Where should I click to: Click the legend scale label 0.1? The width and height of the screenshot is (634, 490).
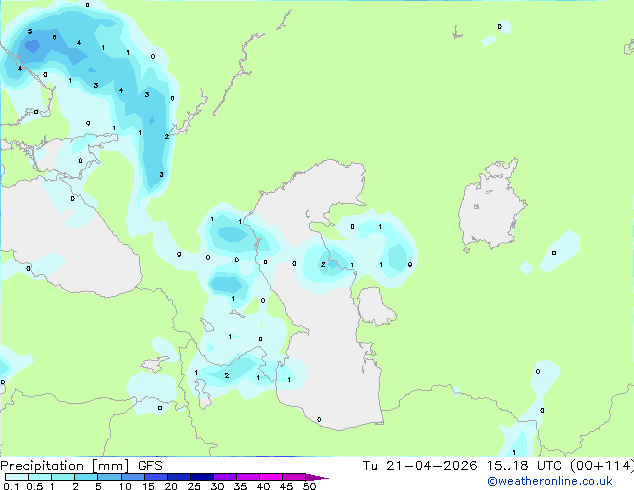(11, 486)
